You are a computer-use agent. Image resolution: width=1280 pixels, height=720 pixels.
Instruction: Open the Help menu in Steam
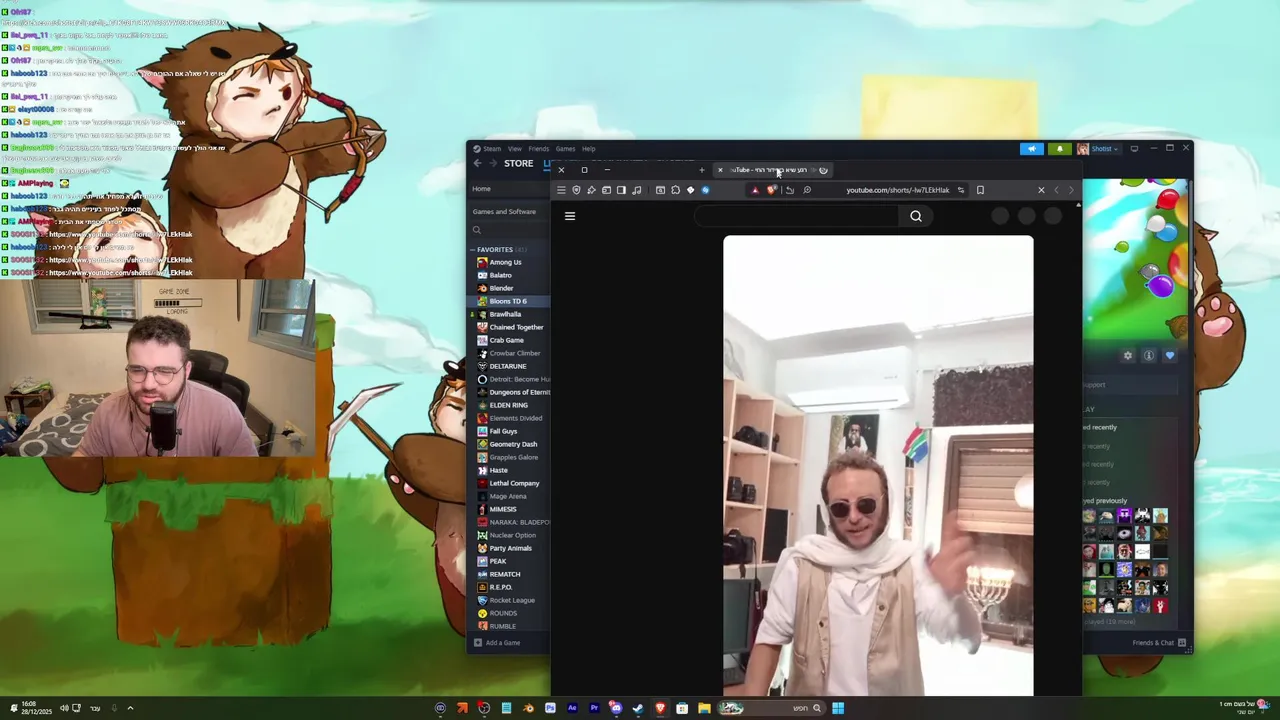click(589, 149)
